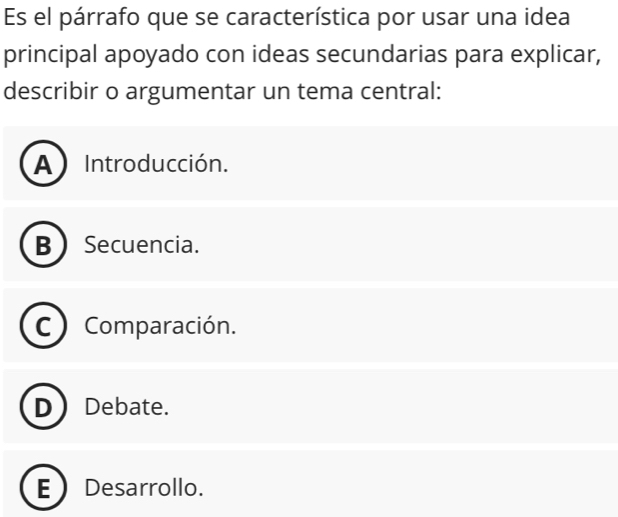Image resolution: width=618 pixels, height=517 pixels.
Task: Click the 'Secuencia.' answer text
Action: point(141,245)
